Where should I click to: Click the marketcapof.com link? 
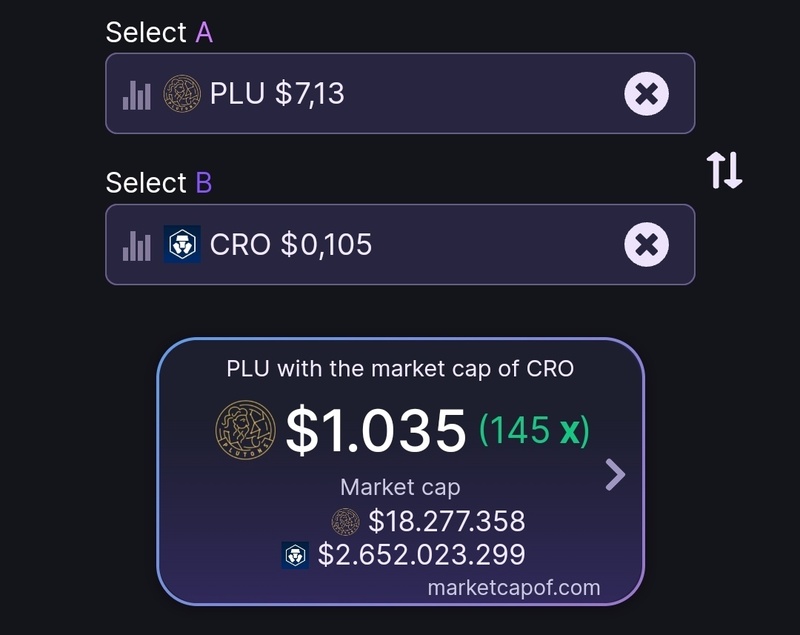pos(514,587)
